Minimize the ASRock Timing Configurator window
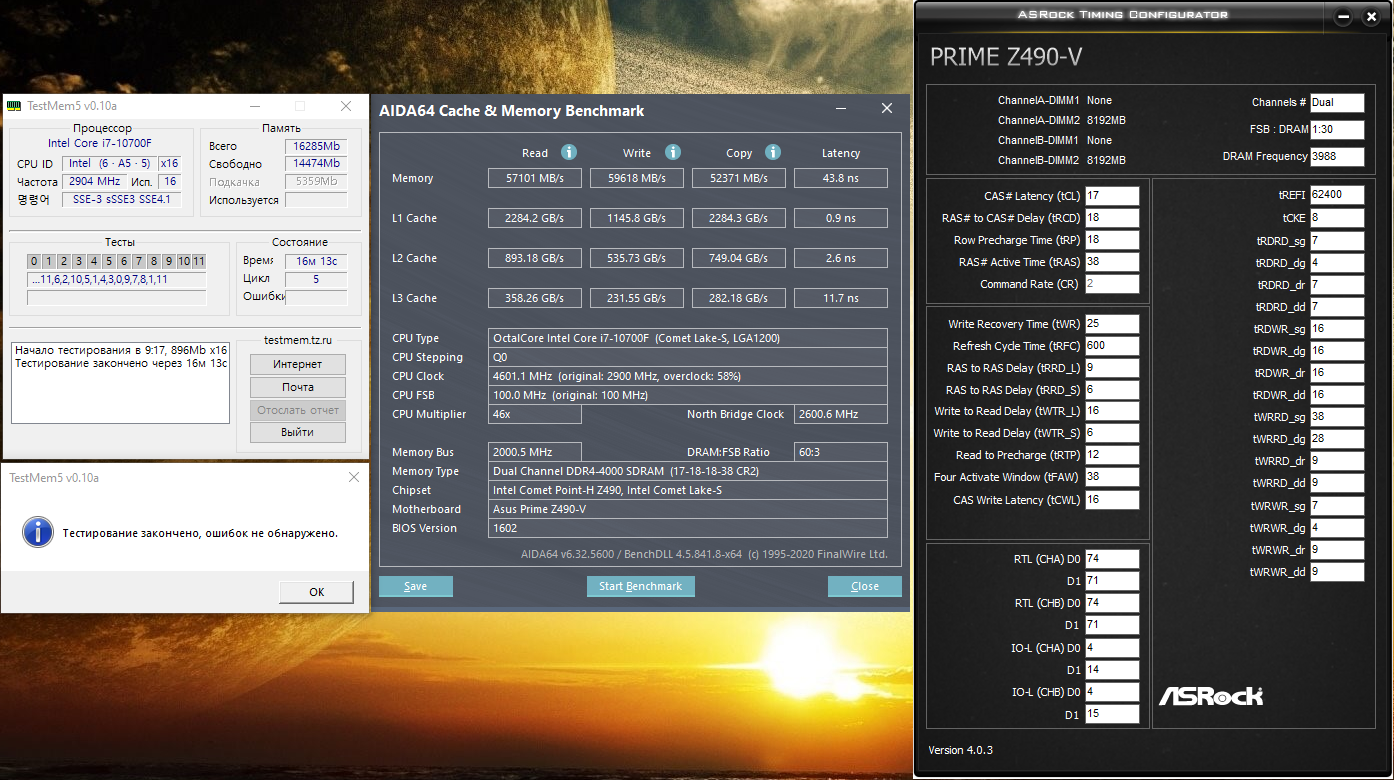 1343,17
